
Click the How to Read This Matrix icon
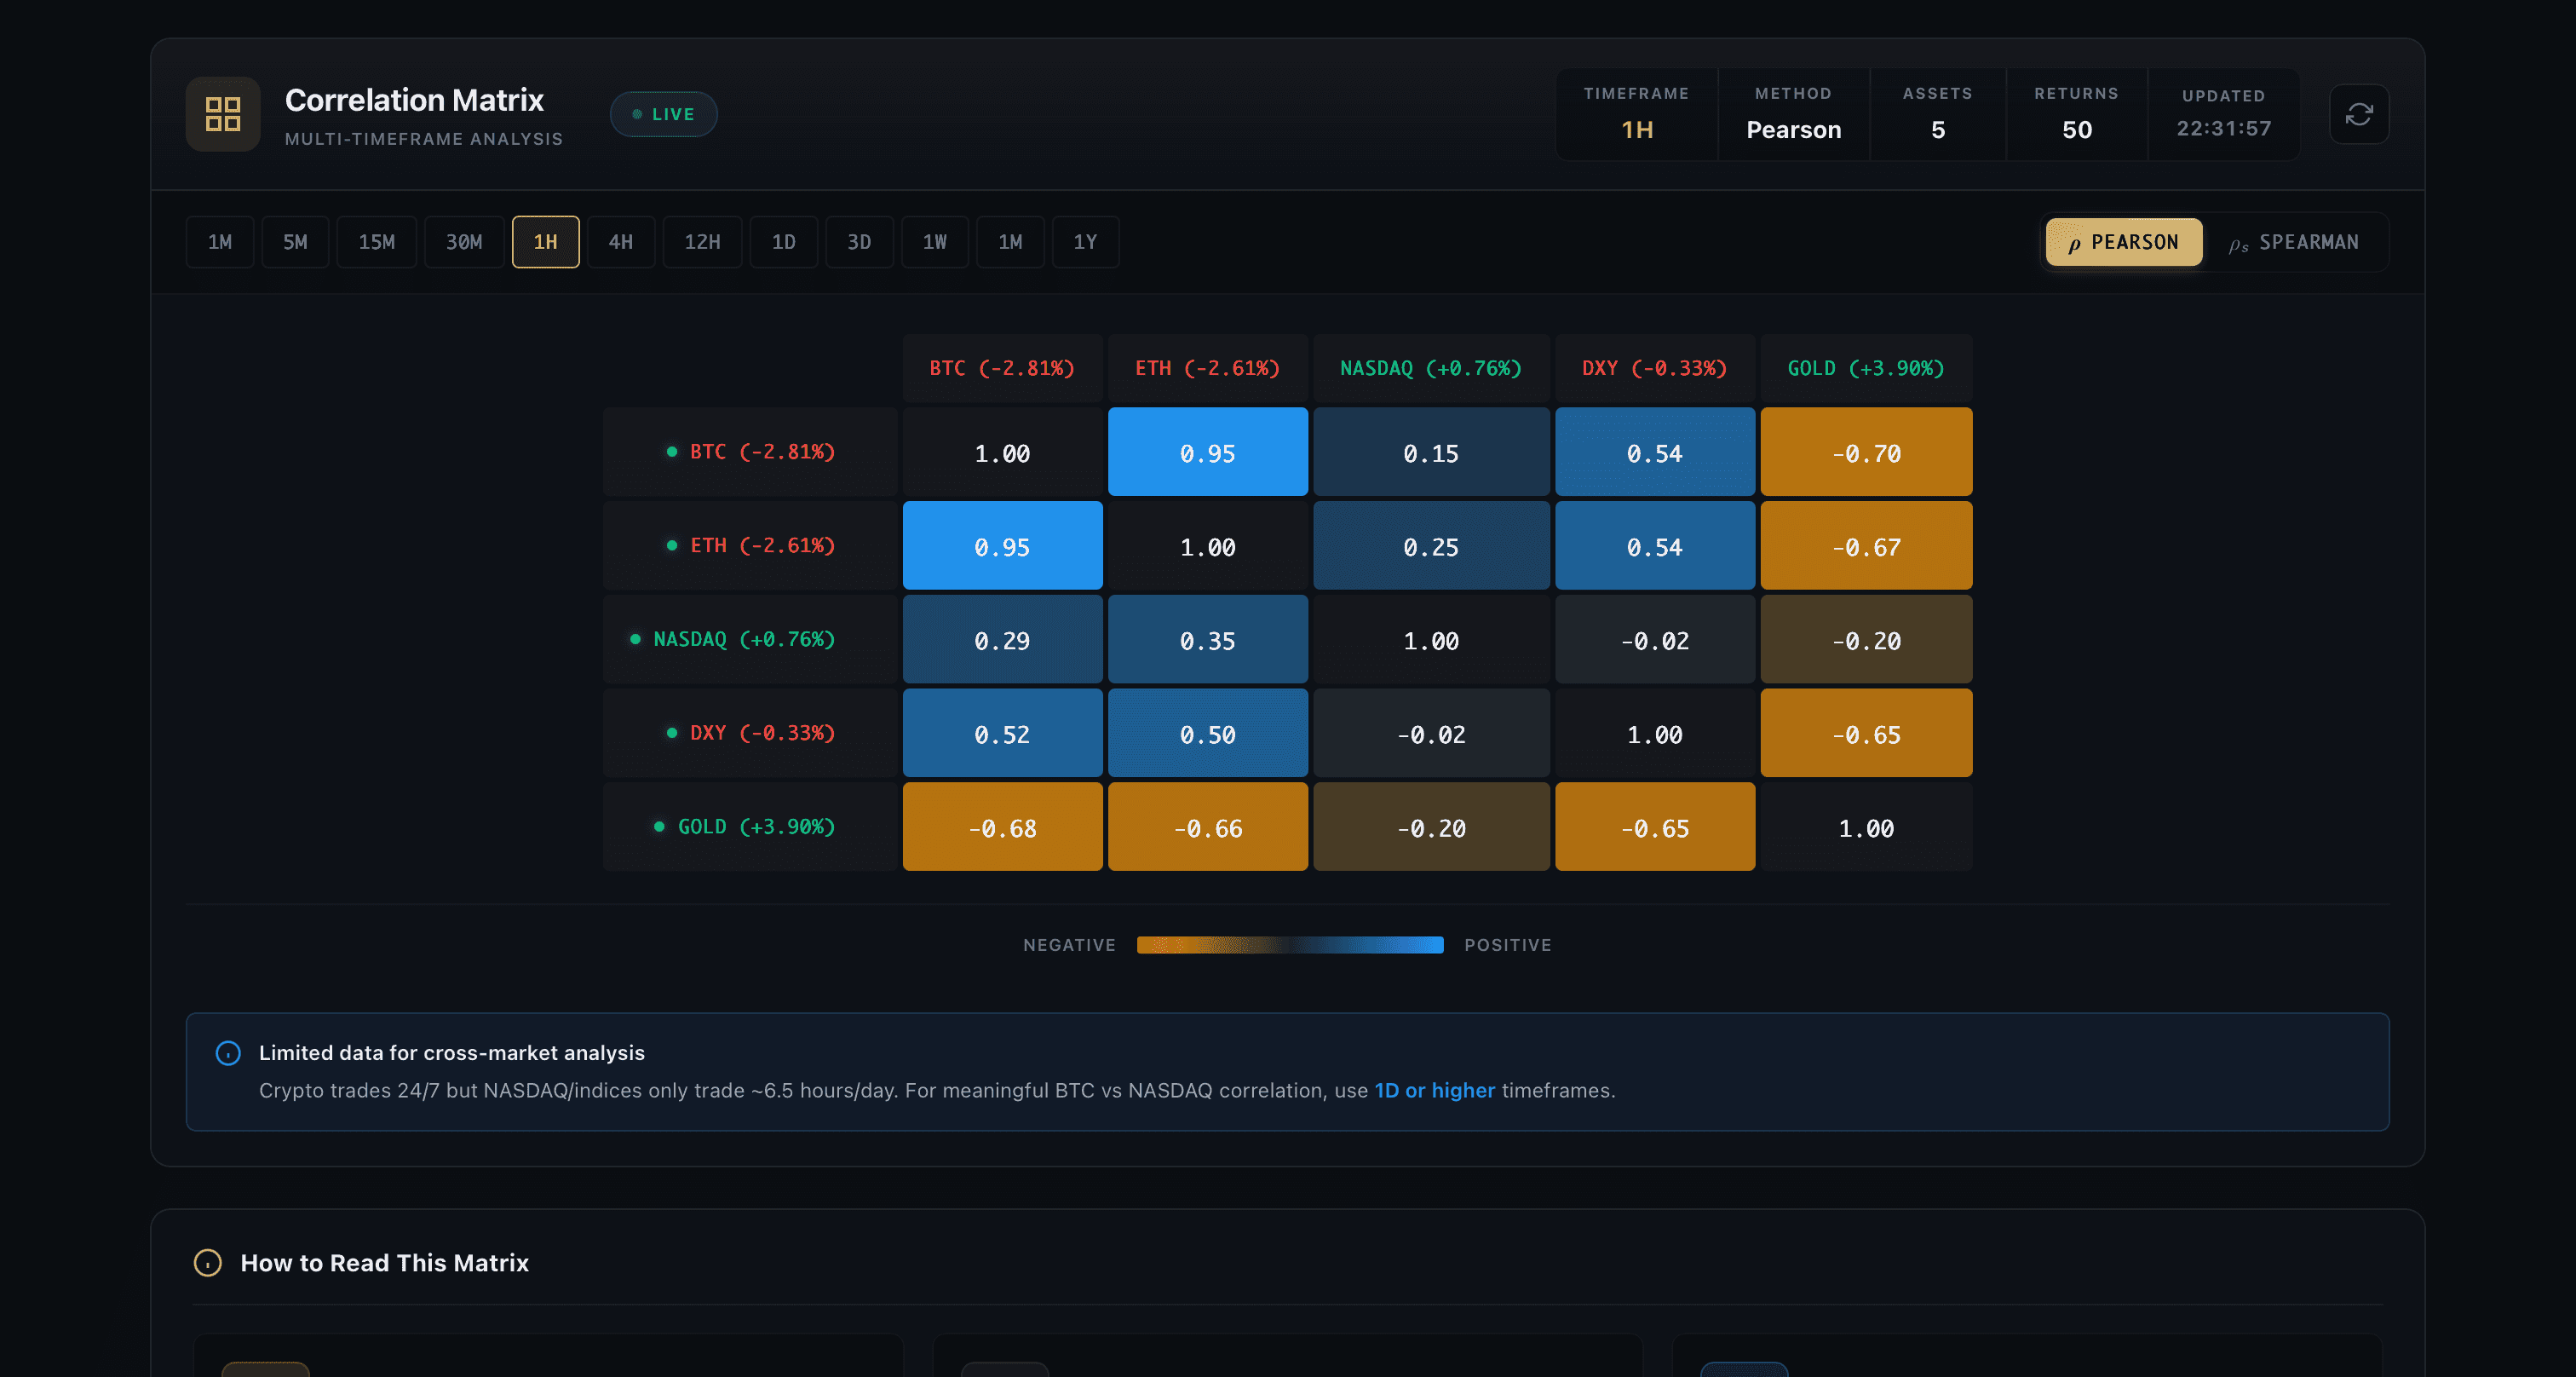coord(207,1263)
